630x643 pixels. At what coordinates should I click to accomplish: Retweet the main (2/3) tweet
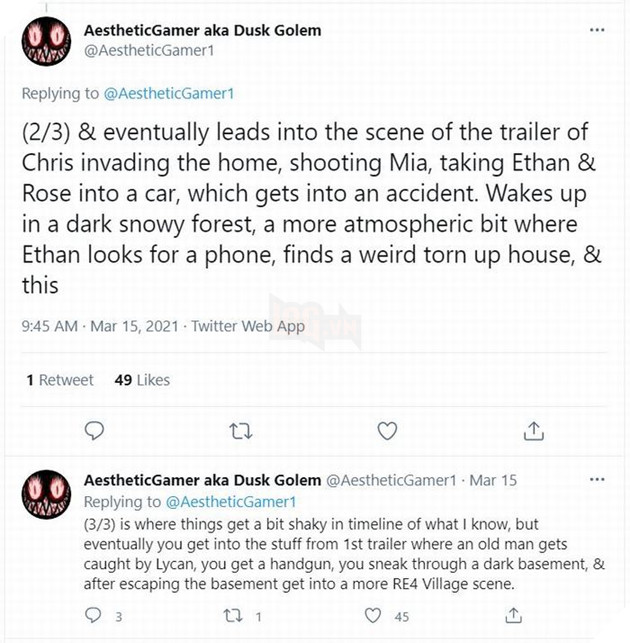[240, 431]
